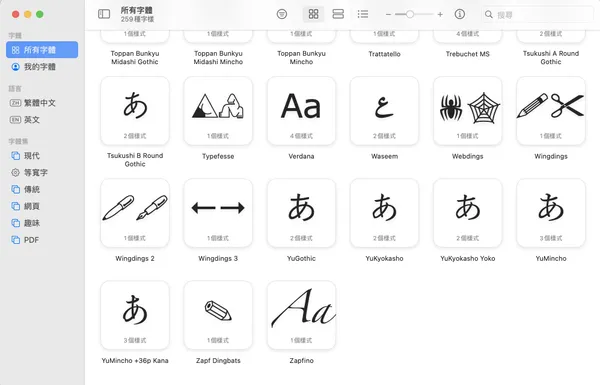Show font info panel

click(x=460, y=14)
